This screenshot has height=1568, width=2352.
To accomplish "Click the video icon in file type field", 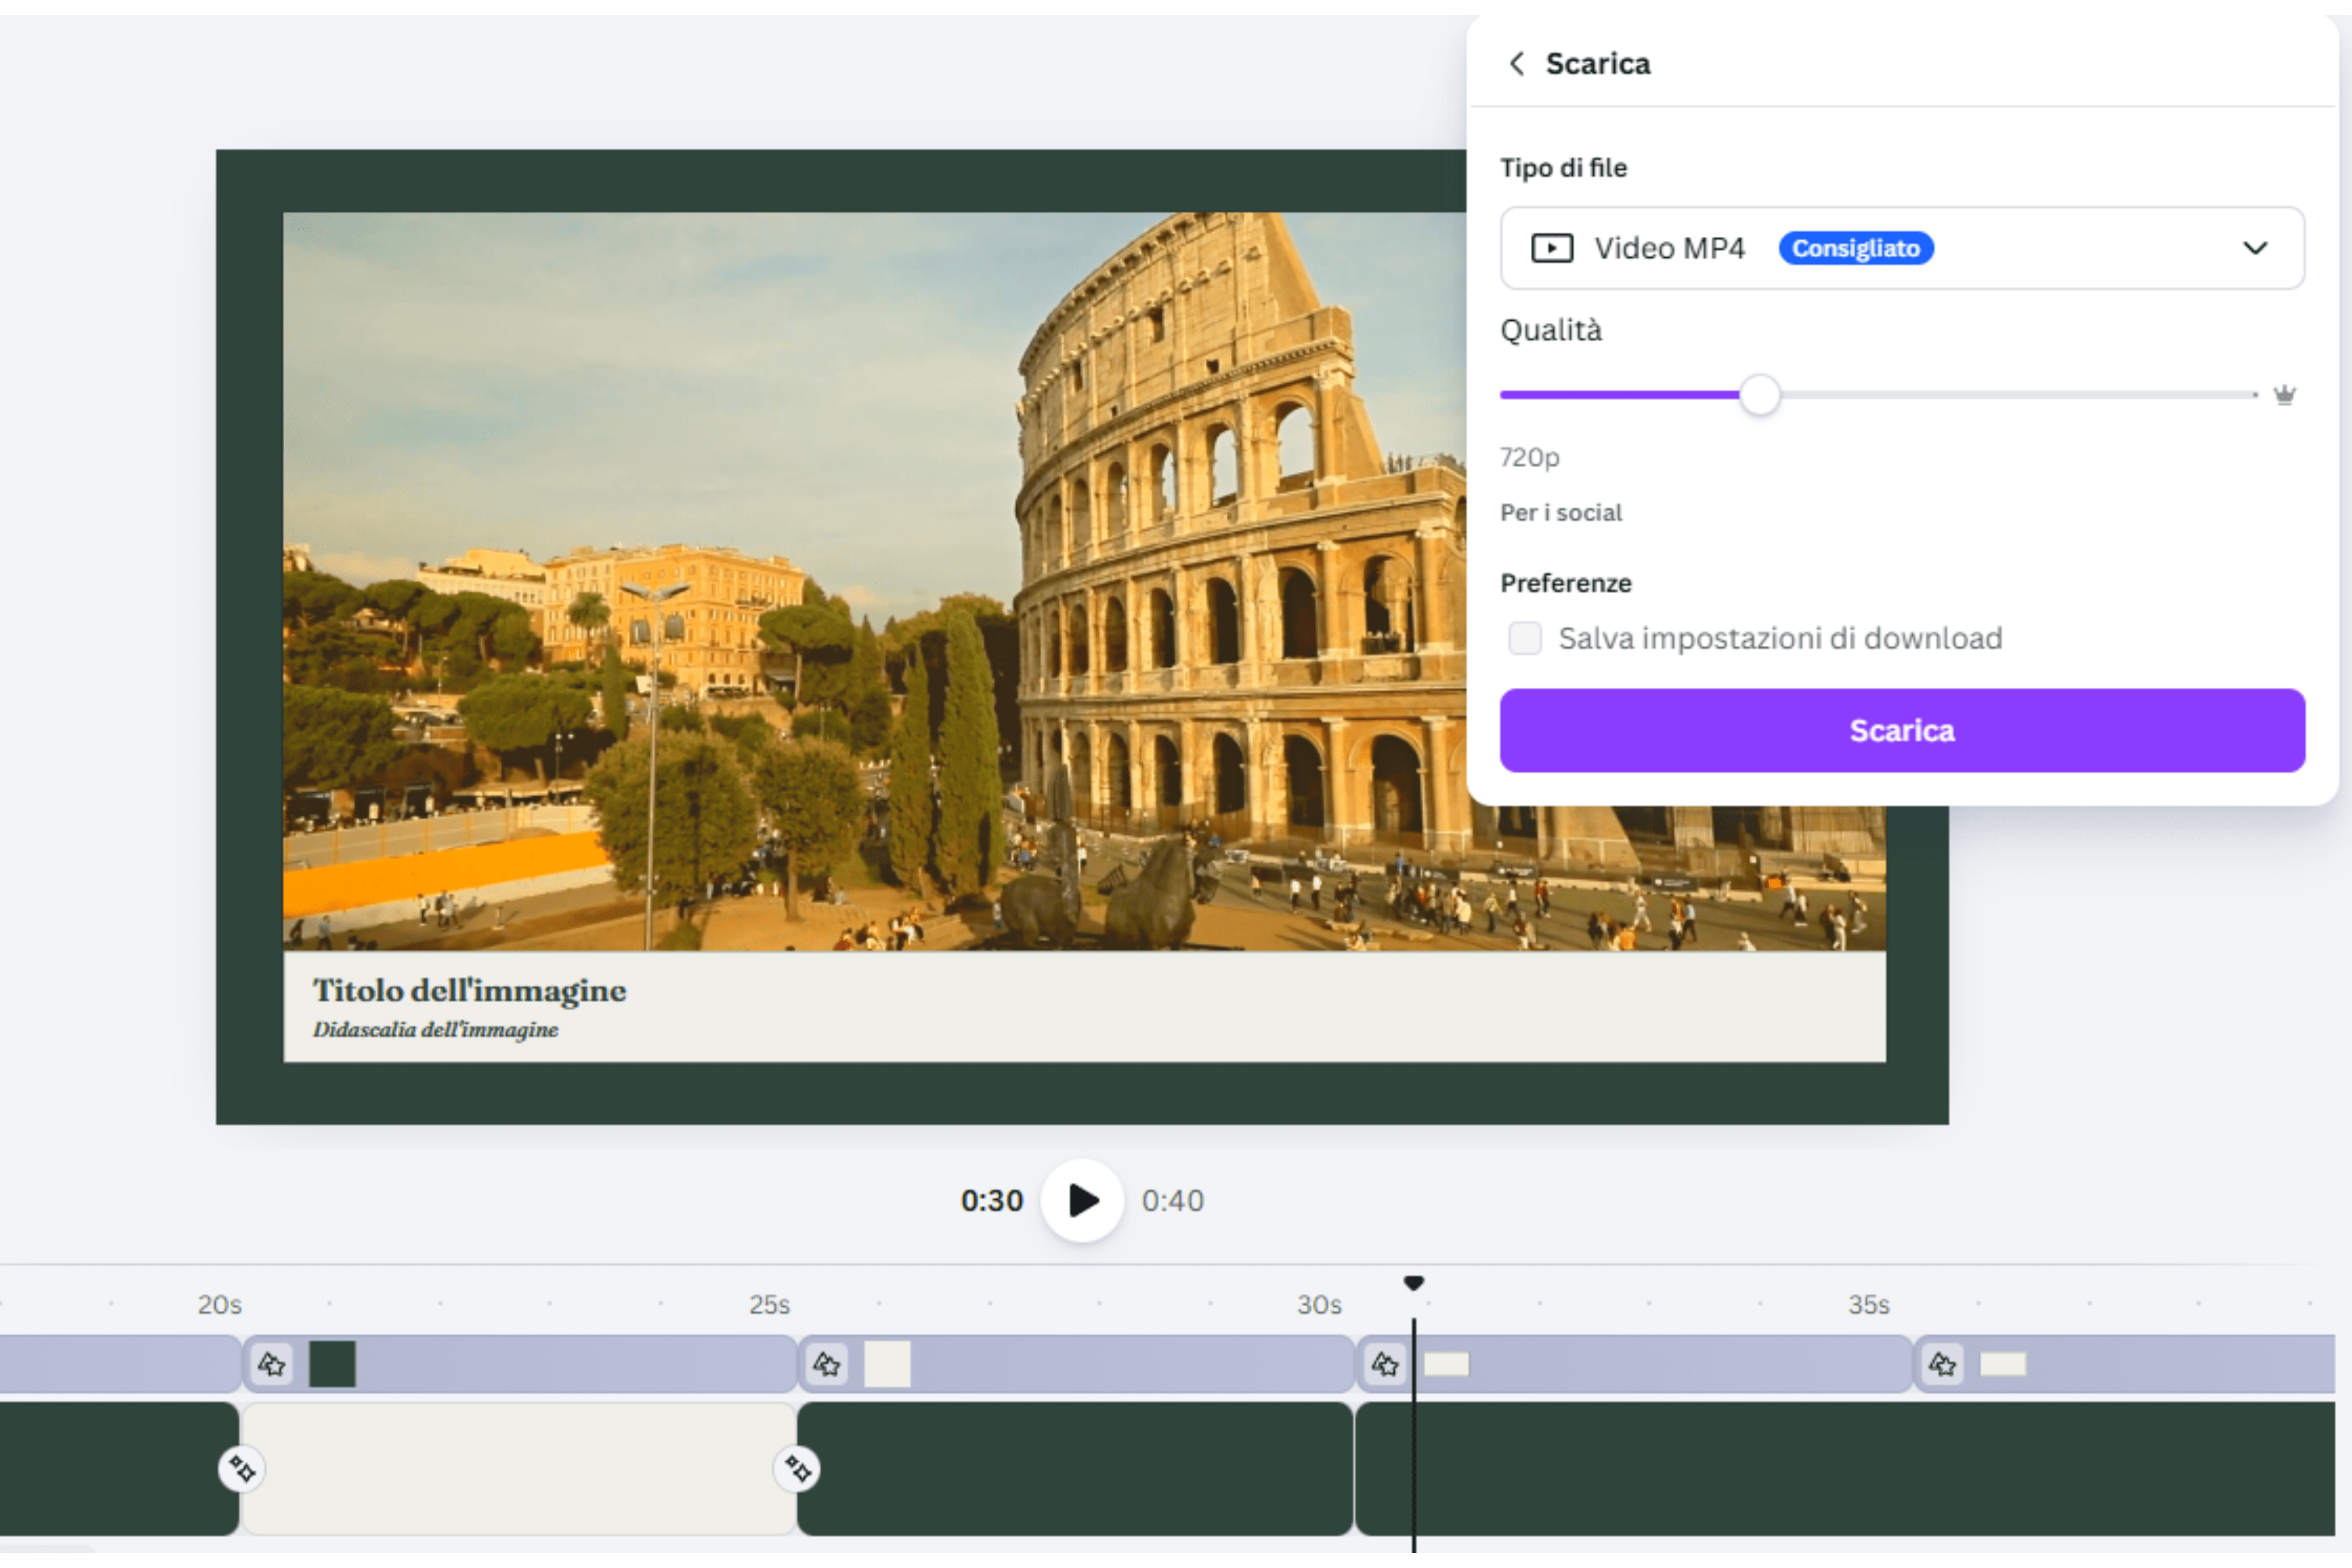I will [x=1552, y=248].
